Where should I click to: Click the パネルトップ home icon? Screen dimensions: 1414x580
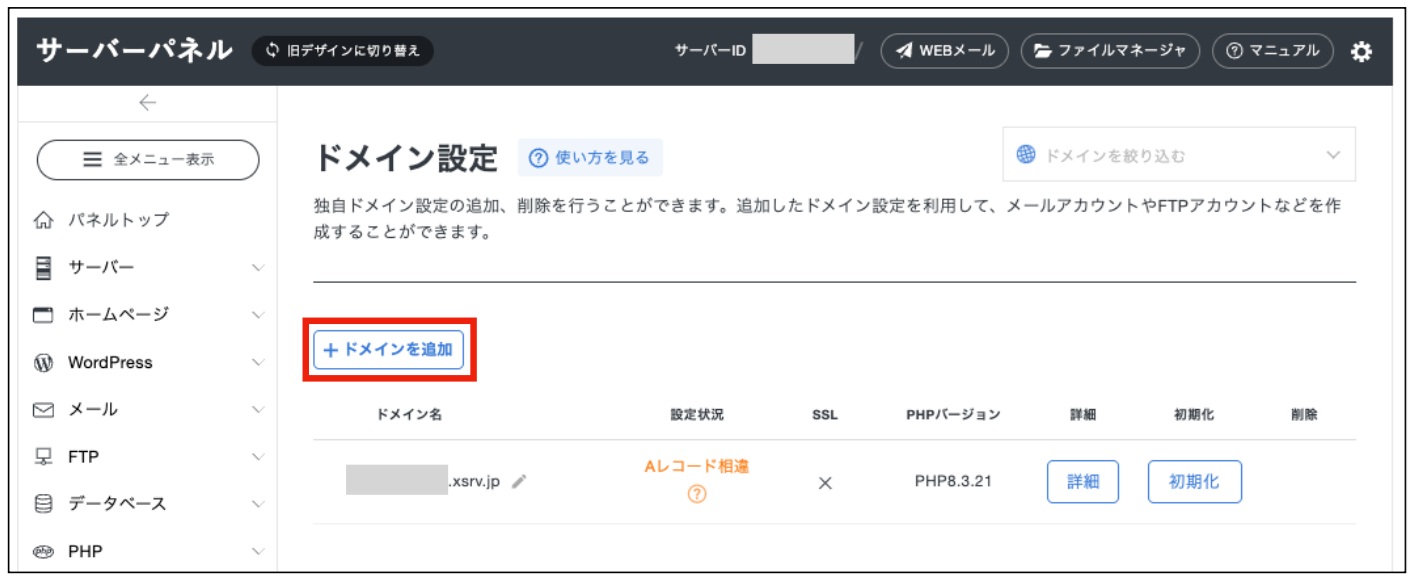coord(43,220)
